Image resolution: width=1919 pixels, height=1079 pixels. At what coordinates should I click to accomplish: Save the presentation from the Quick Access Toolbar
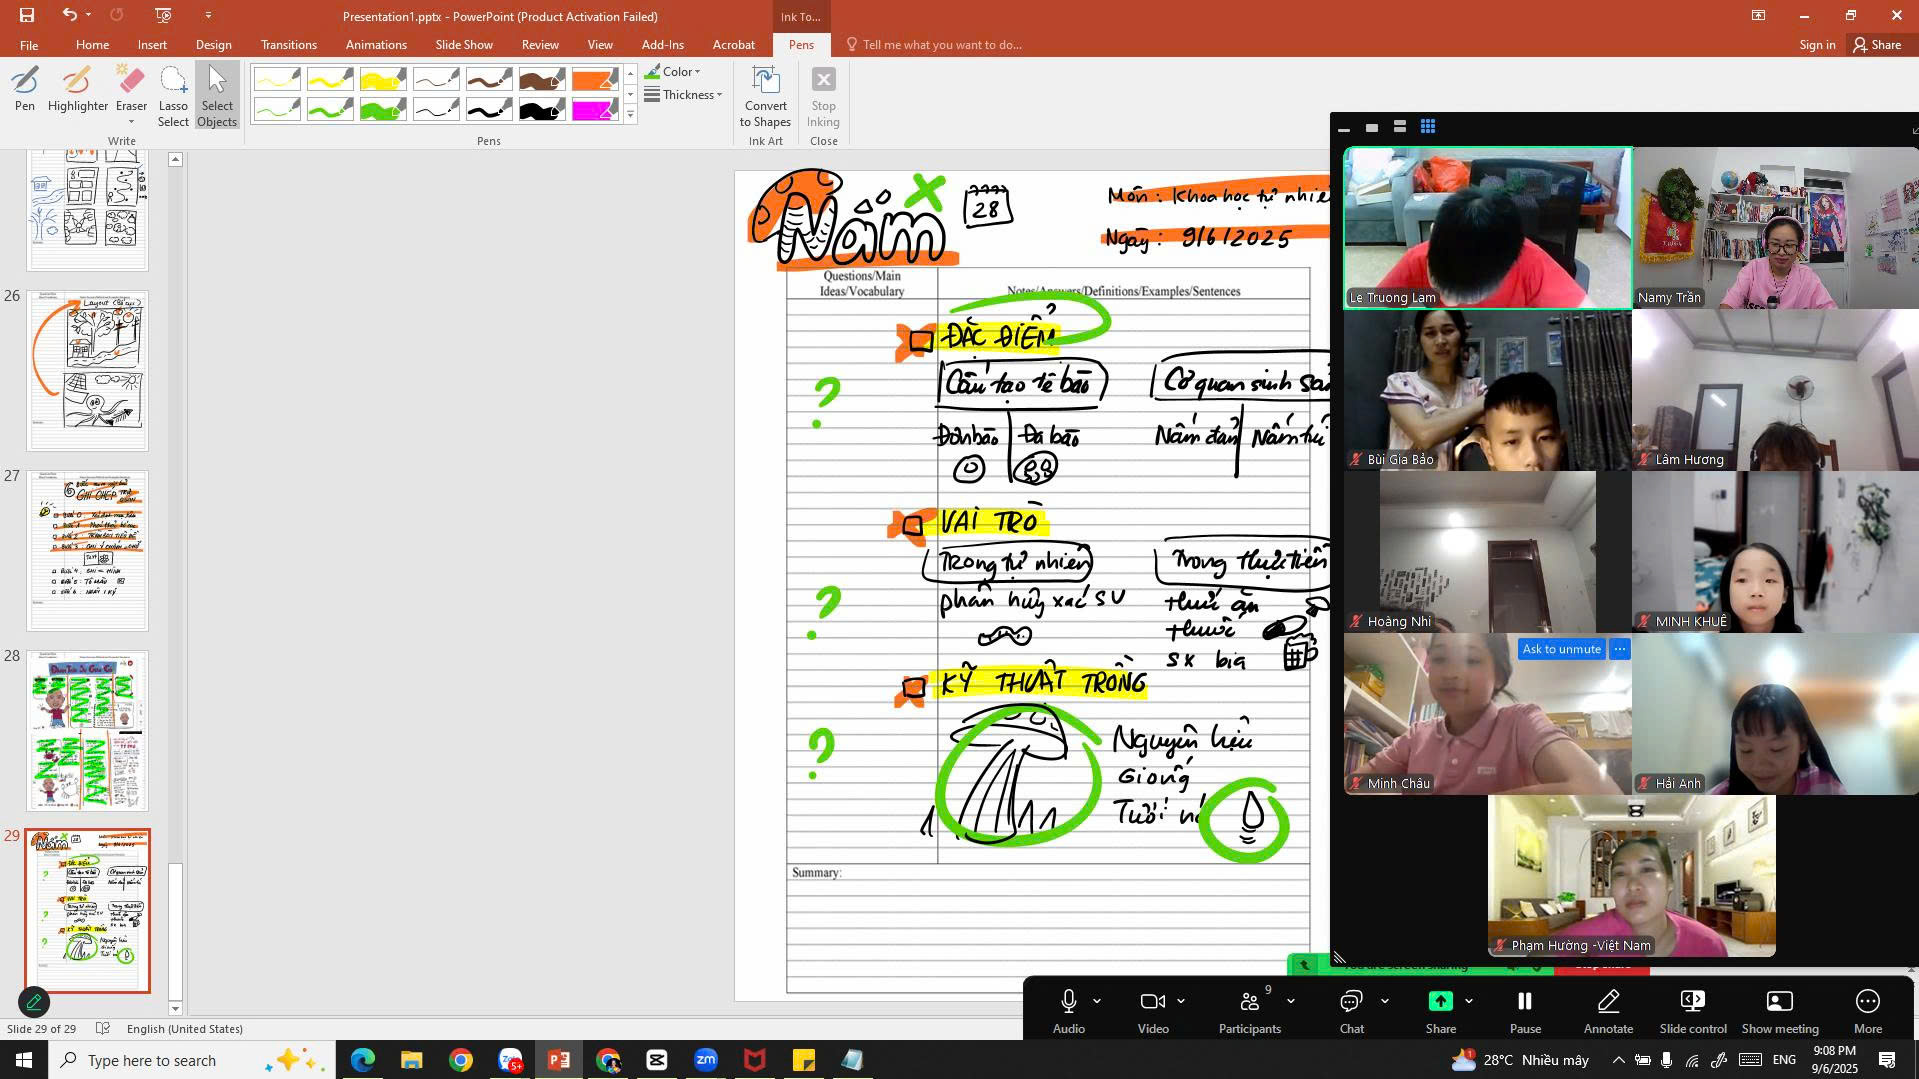27,15
